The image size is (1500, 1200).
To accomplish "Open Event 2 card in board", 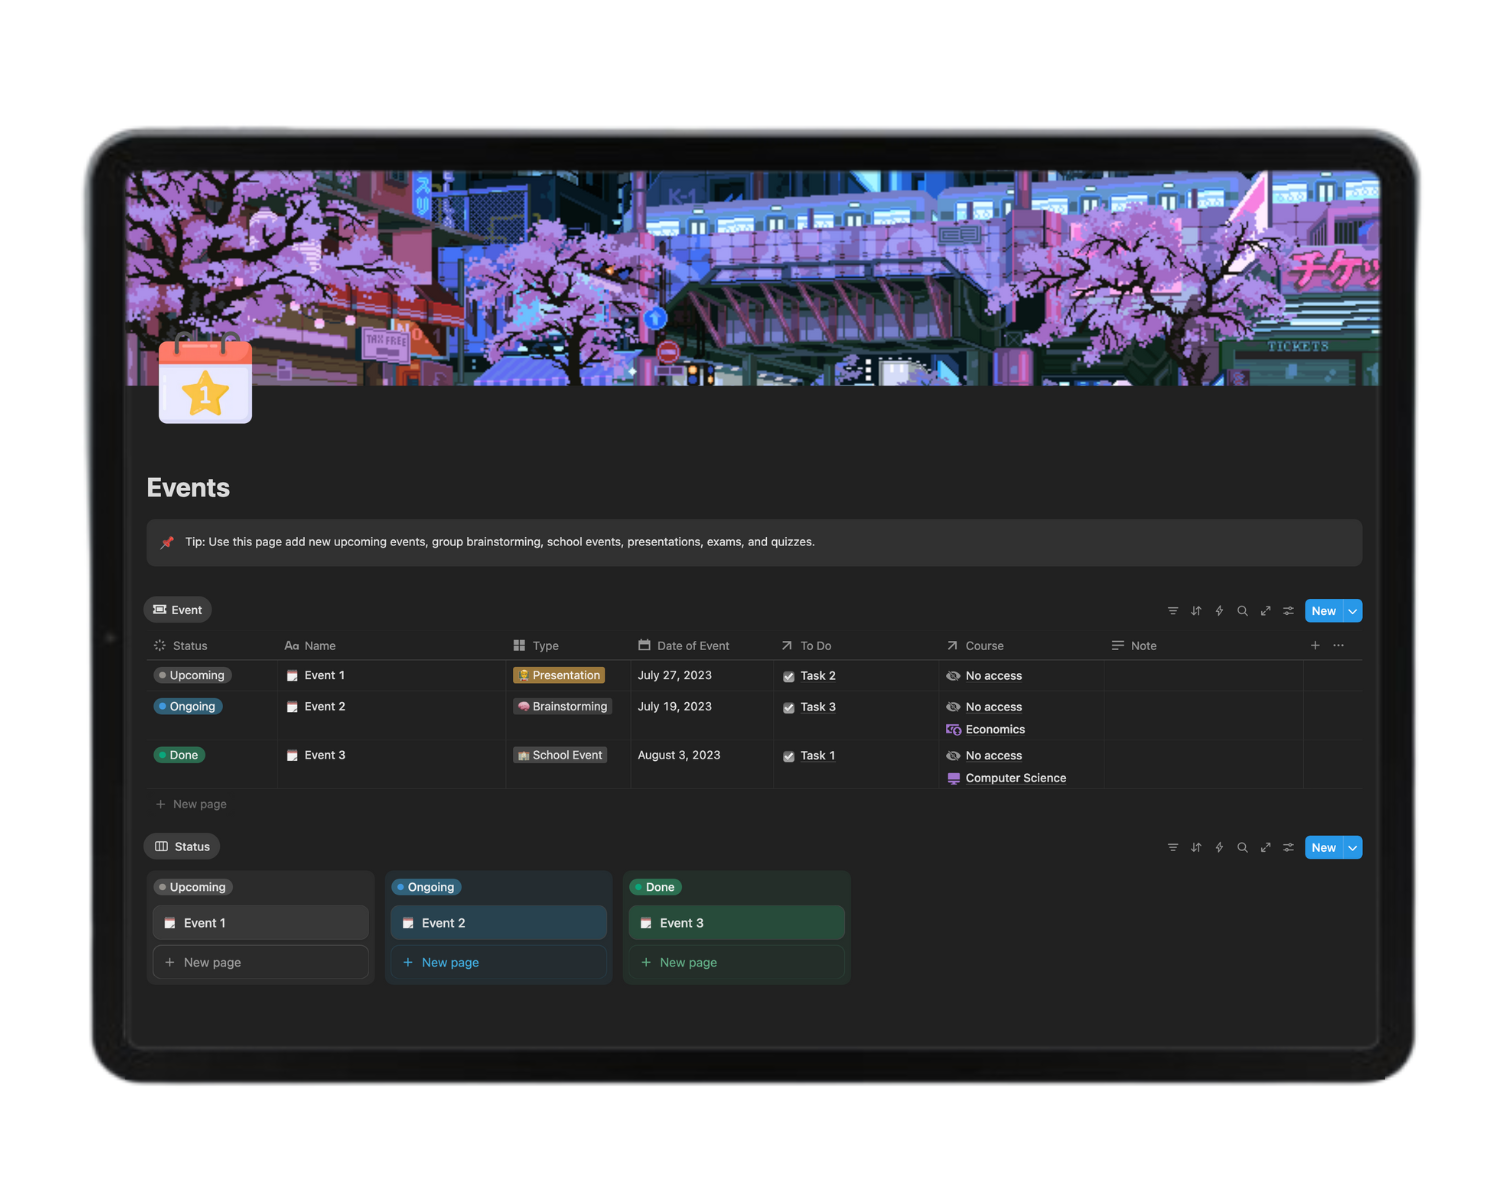I will point(498,923).
